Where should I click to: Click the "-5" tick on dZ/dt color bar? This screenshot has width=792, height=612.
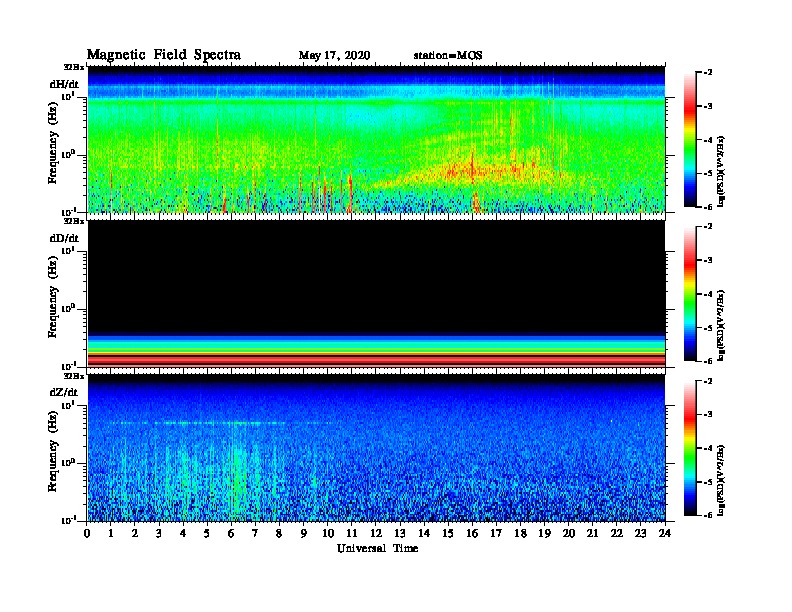708,482
